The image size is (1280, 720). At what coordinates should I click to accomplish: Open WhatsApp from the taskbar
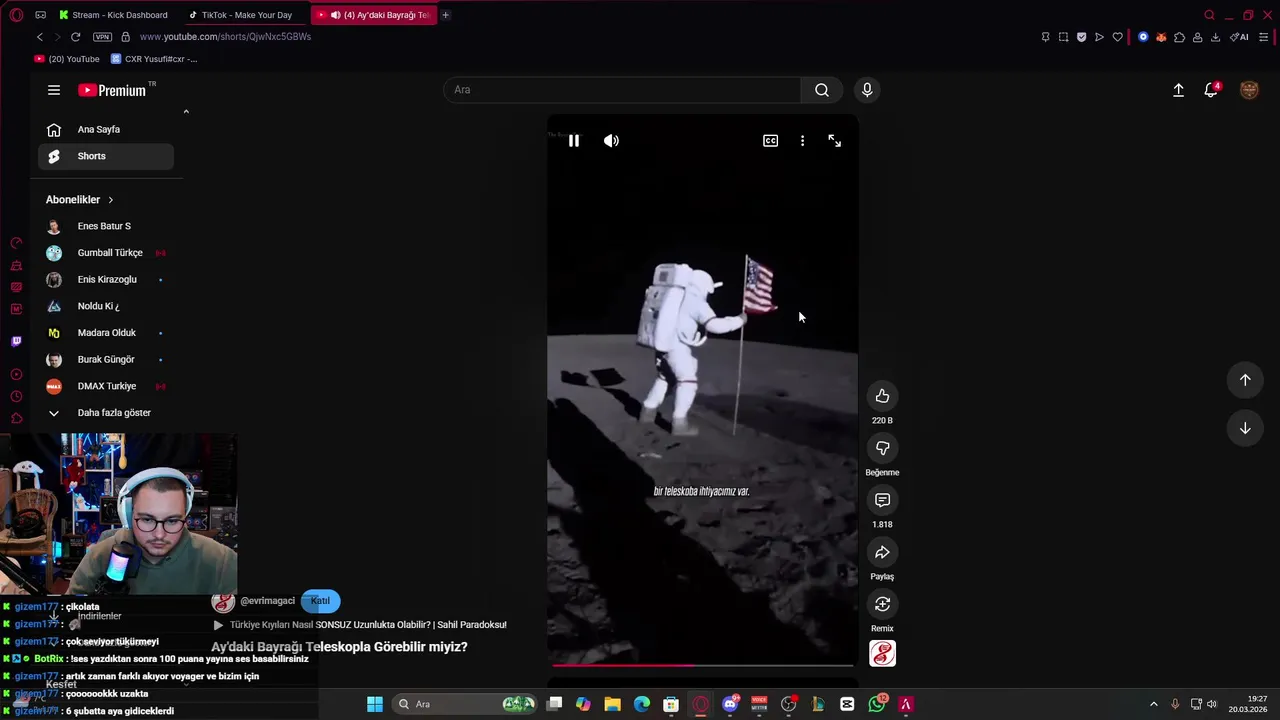[x=877, y=704]
